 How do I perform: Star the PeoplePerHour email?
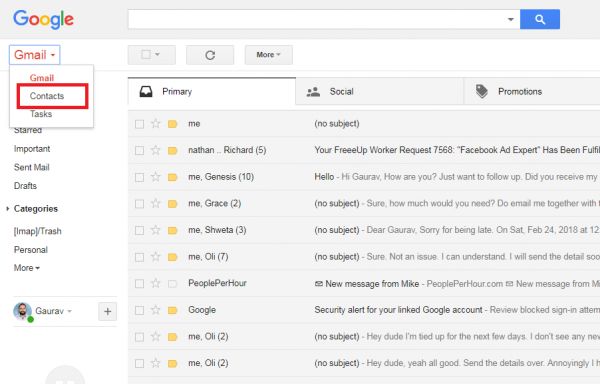tap(155, 283)
